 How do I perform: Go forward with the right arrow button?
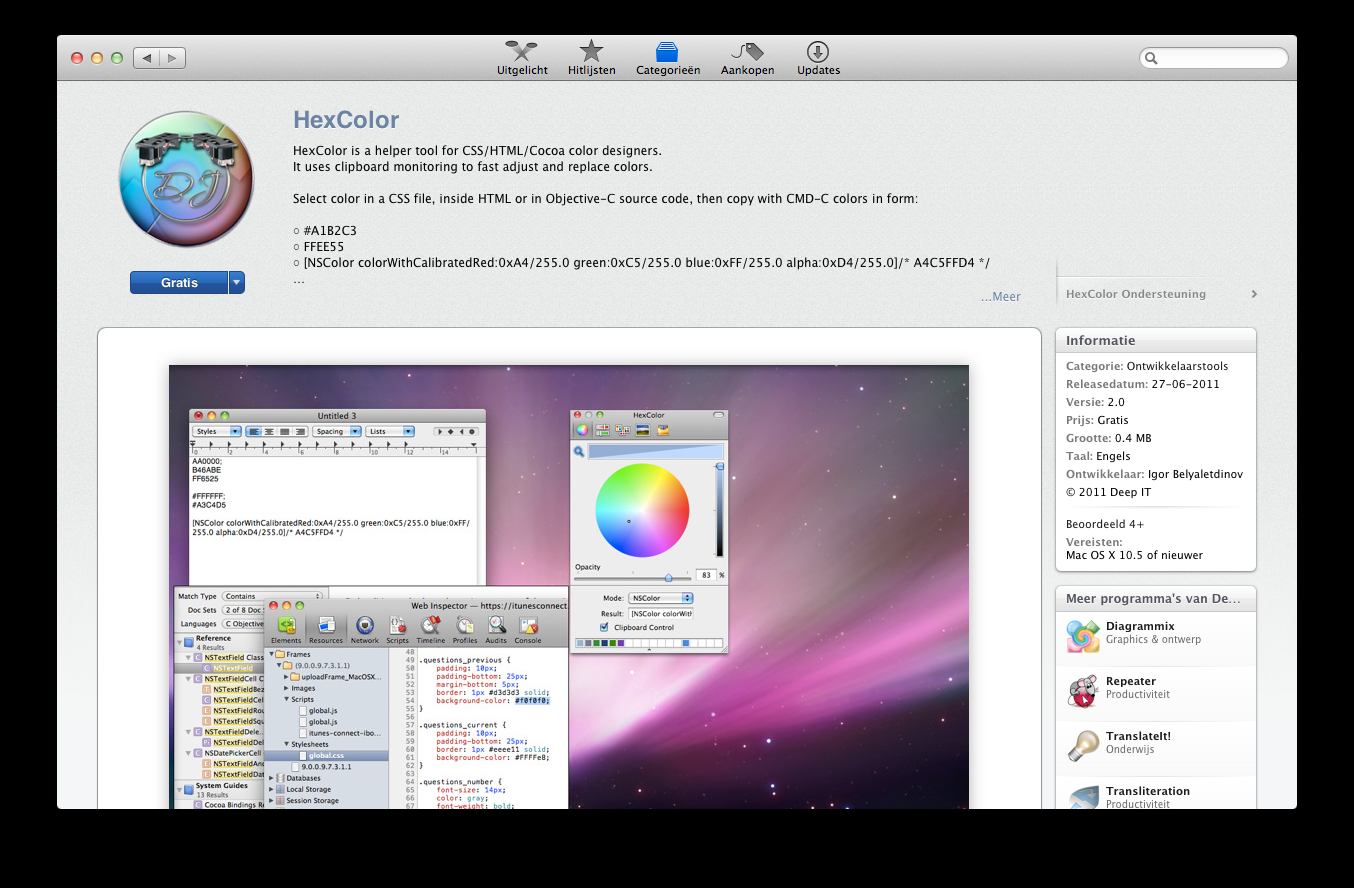point(172,58)
